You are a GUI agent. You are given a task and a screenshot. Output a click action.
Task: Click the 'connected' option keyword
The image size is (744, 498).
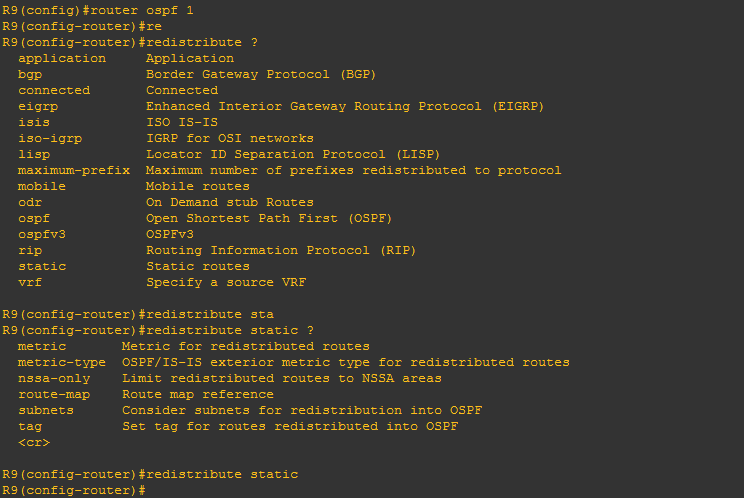tap(54, 91)
